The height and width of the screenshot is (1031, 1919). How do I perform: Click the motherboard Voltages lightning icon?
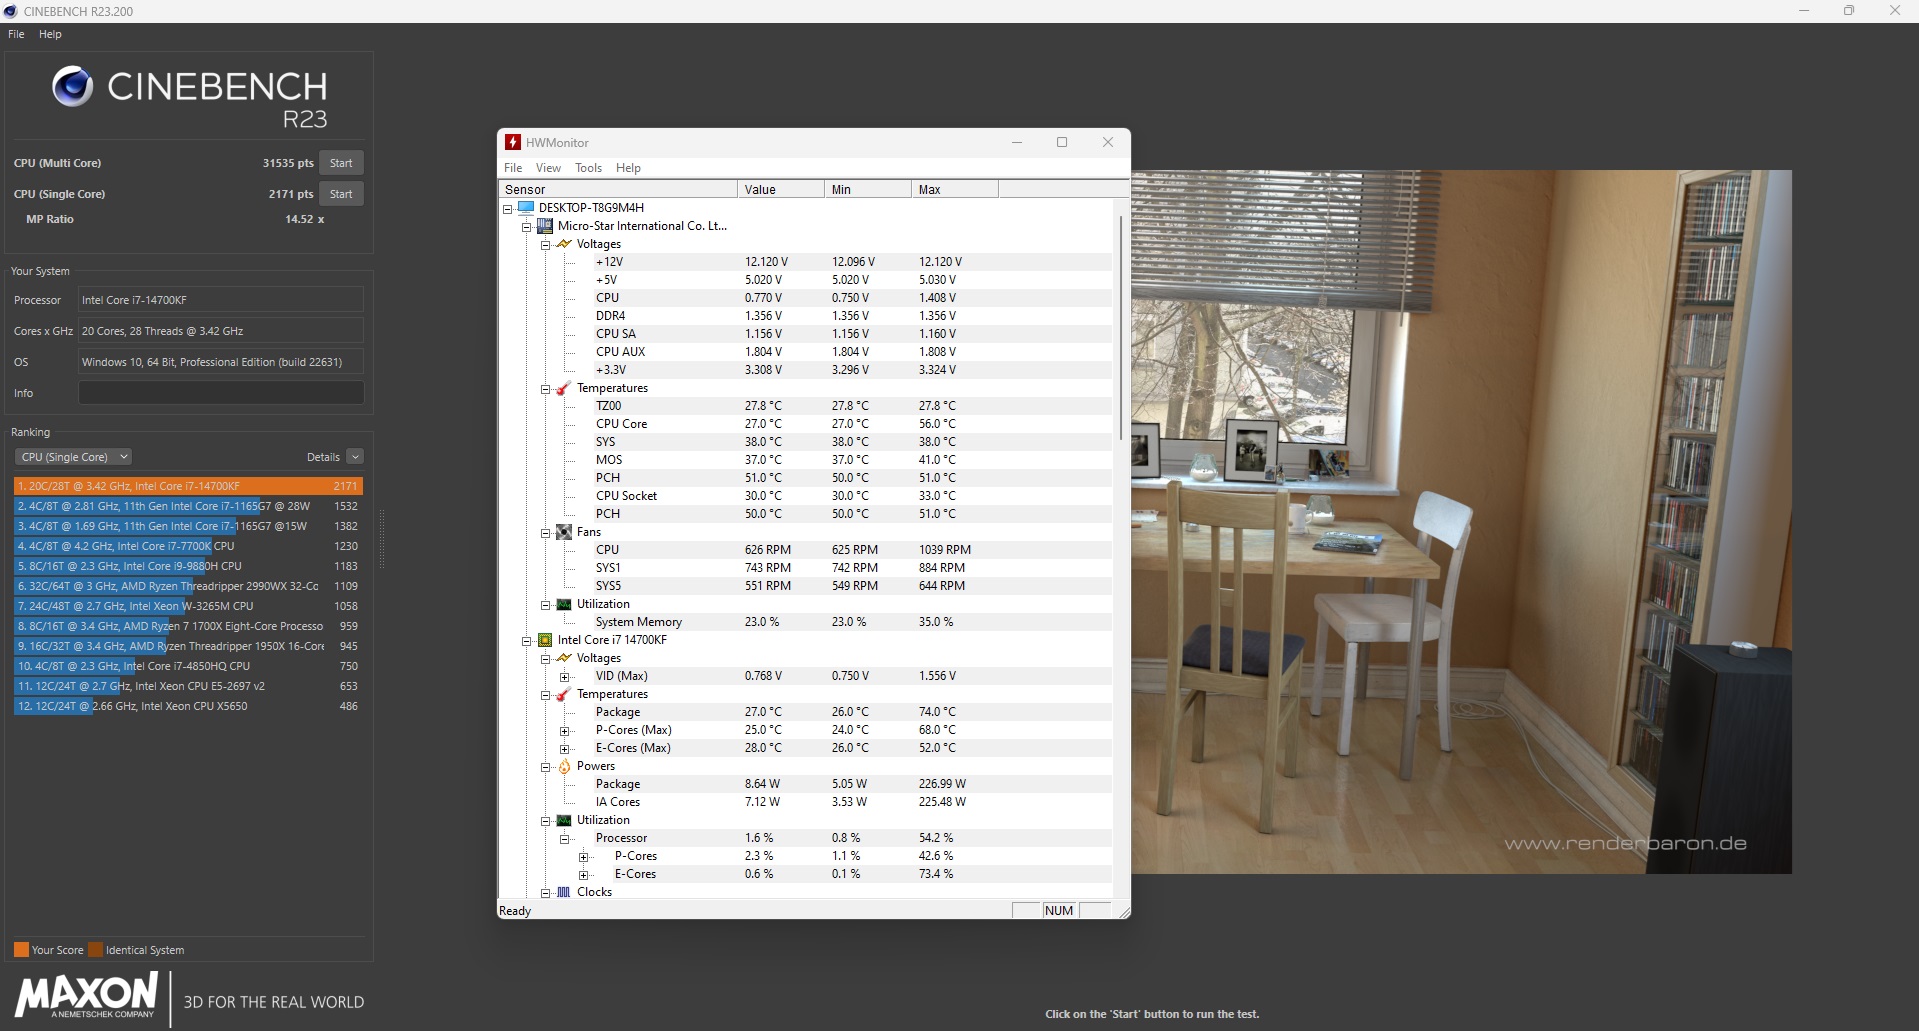coord(564,244)
